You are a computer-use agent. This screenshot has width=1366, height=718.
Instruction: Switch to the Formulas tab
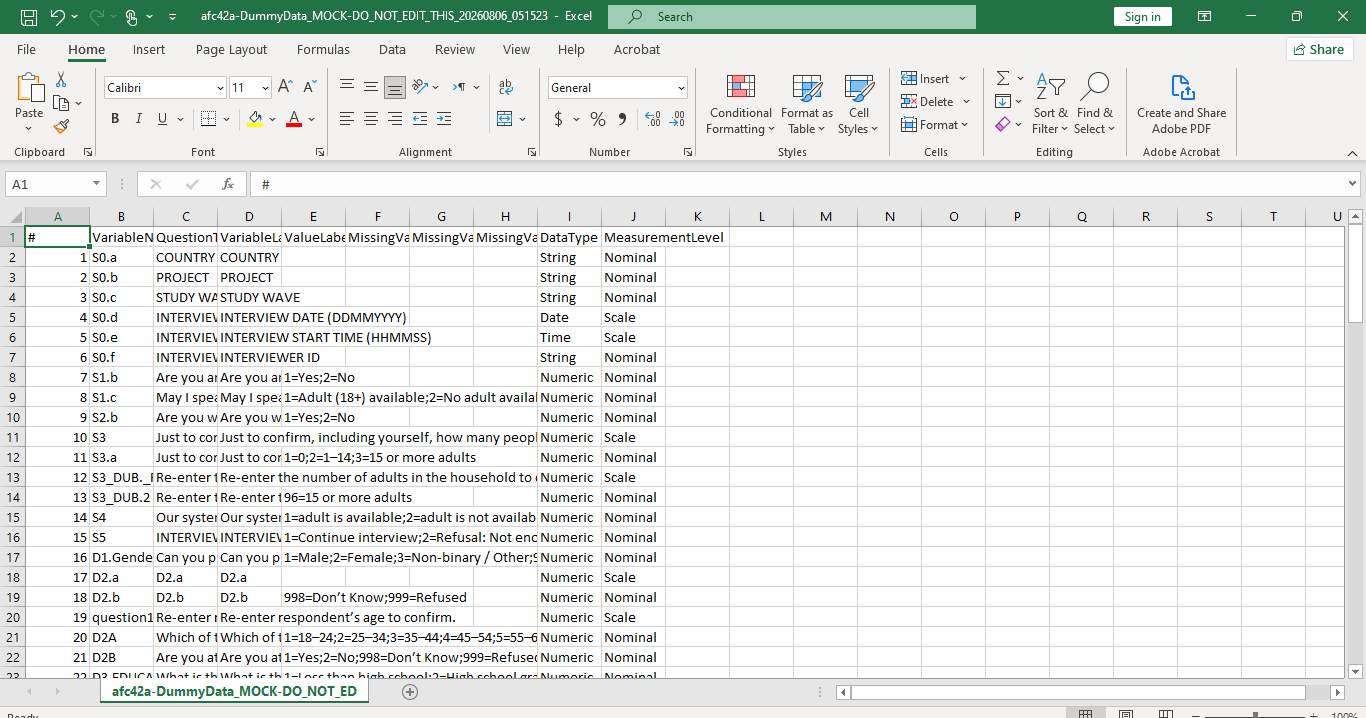pos(323,49)
